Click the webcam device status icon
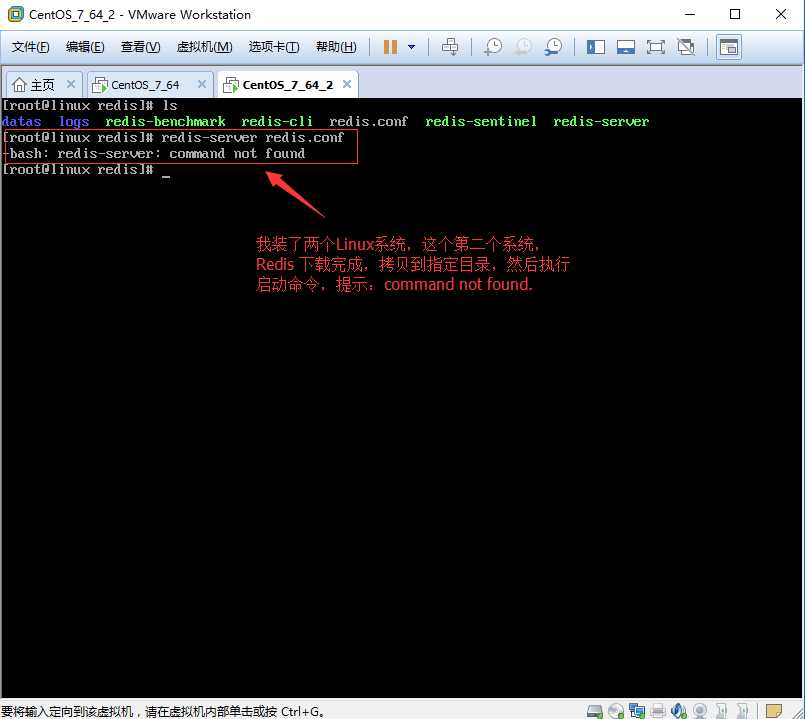Viewport: 805px width, 719px height. (x=700, y=711)
